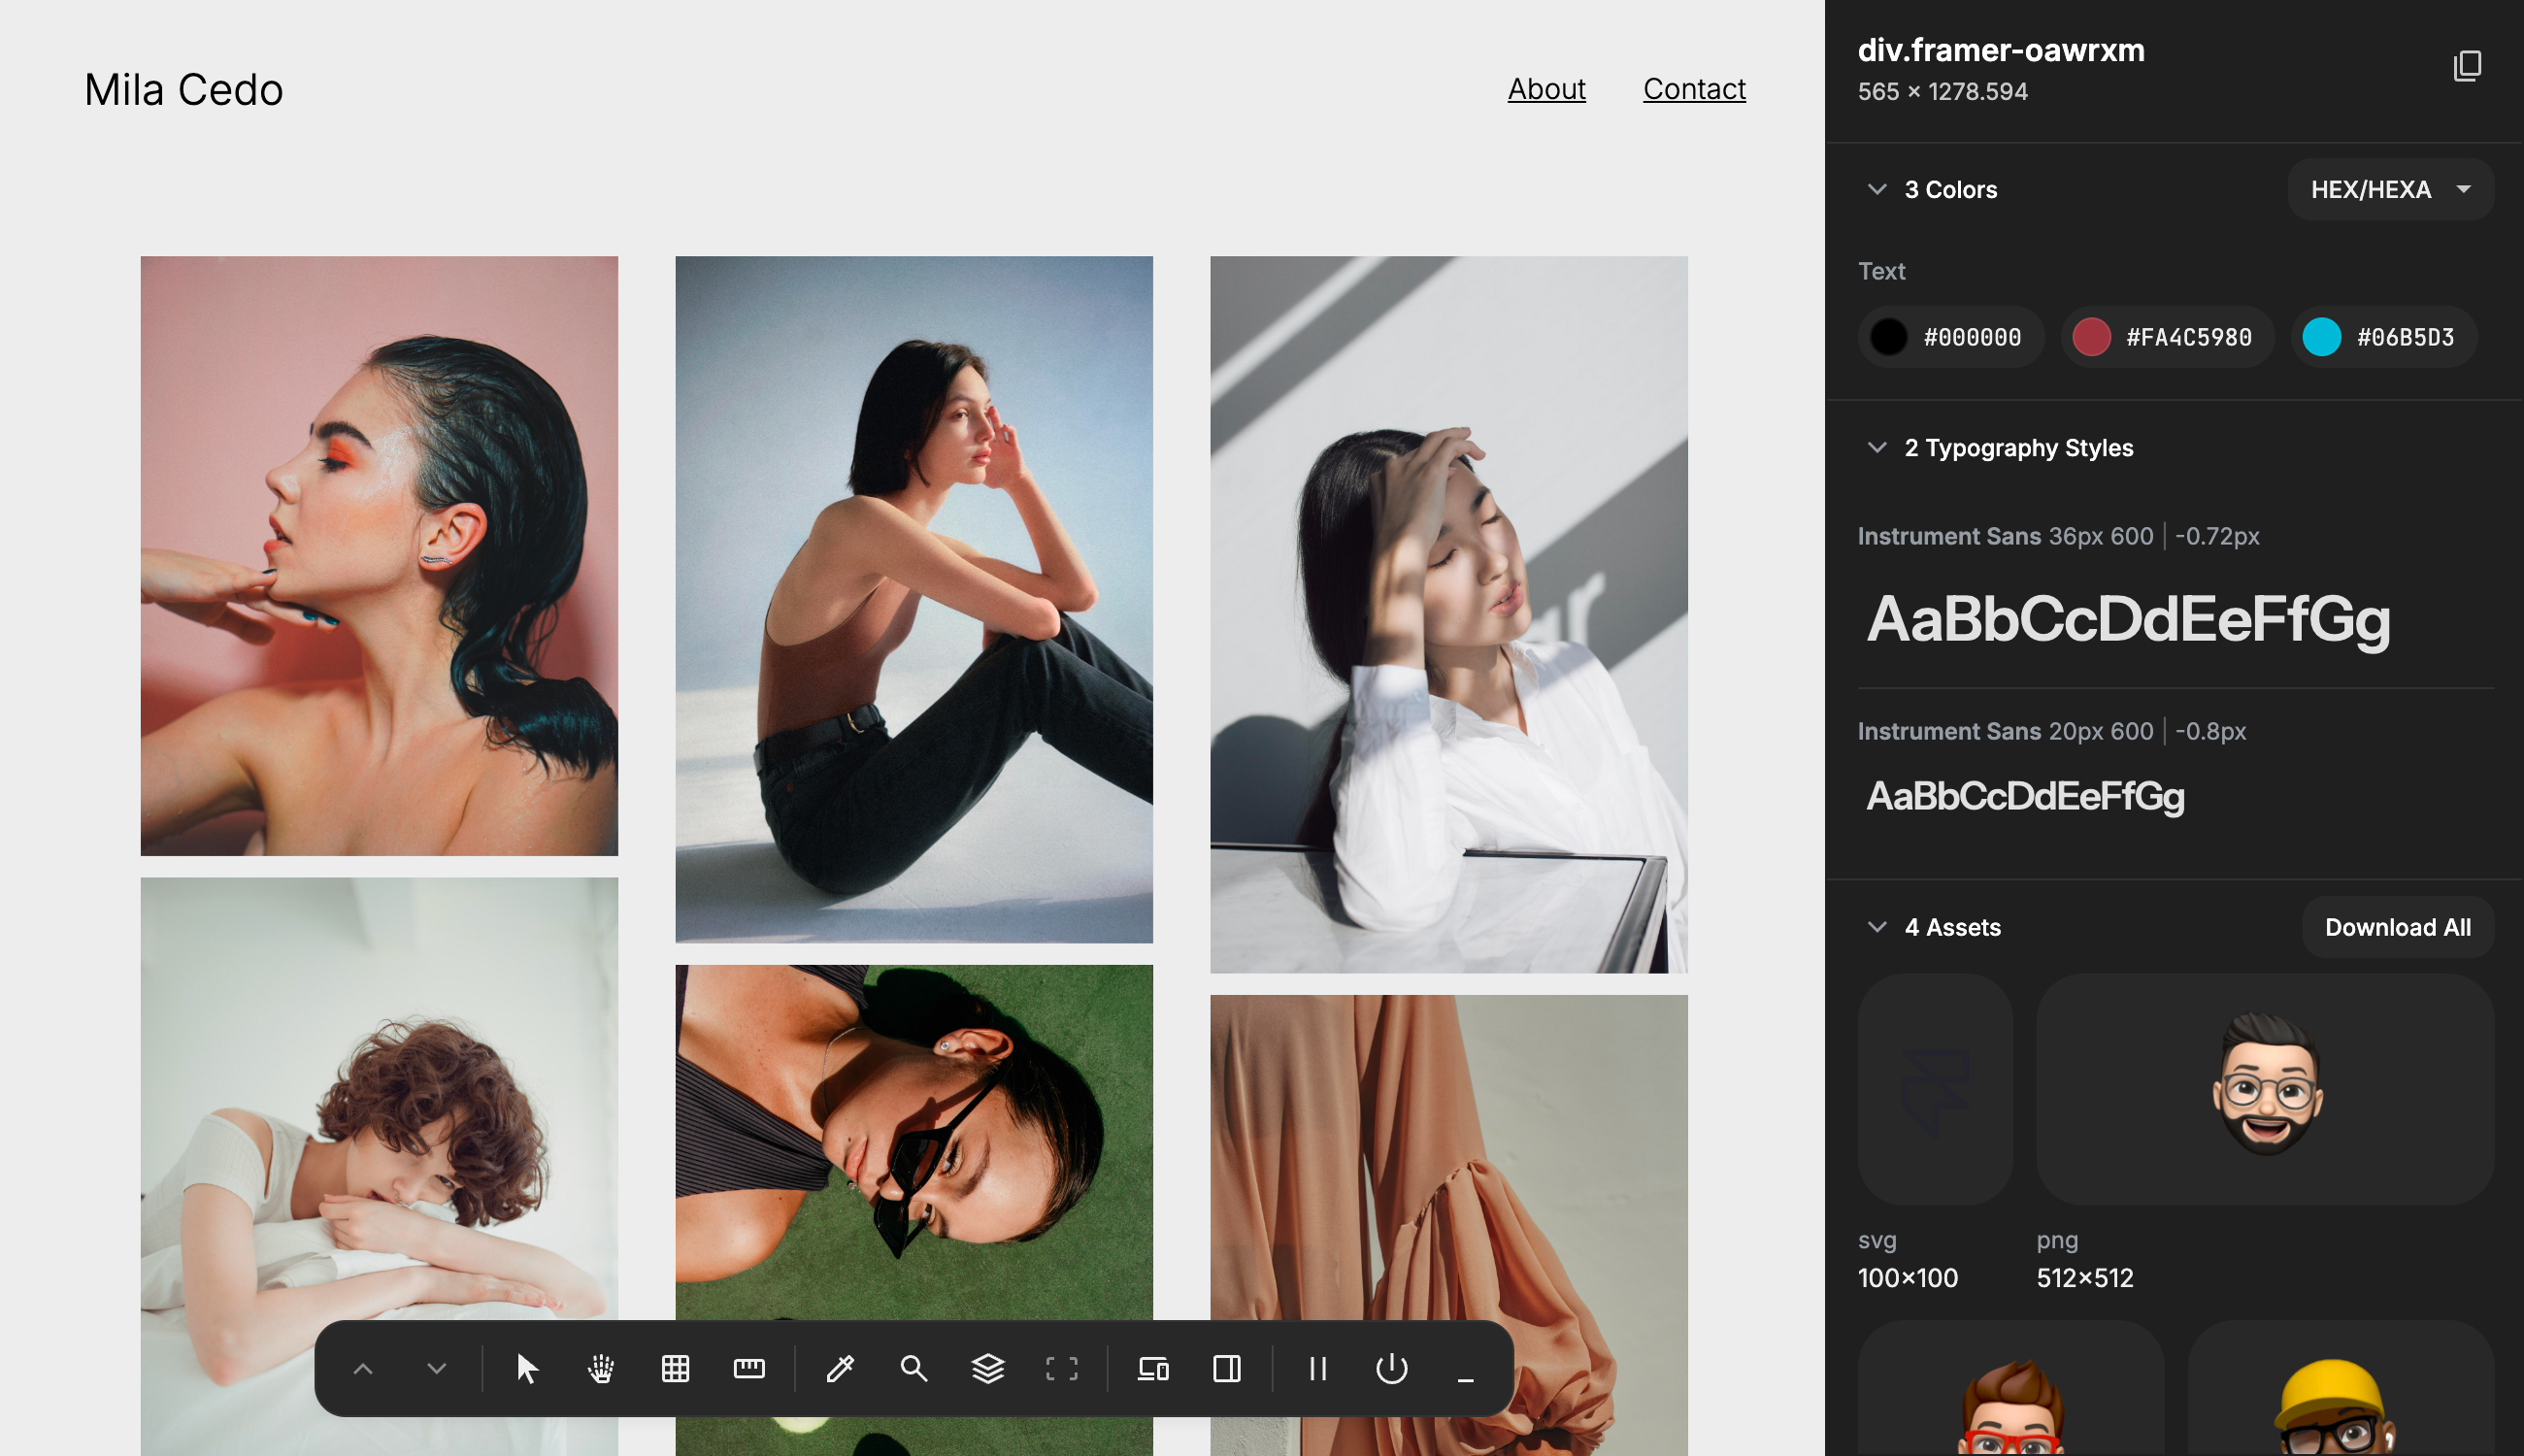2524x1456 pixels.
Task: Activate the hand move tool
Action: point(601,1368)
